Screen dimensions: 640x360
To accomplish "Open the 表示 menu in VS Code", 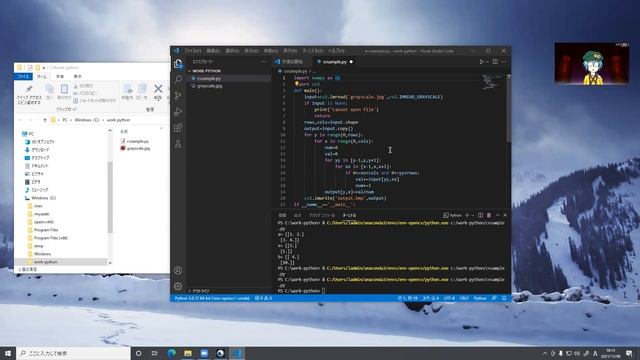I will pyautogui.click(x=251, y=51).
